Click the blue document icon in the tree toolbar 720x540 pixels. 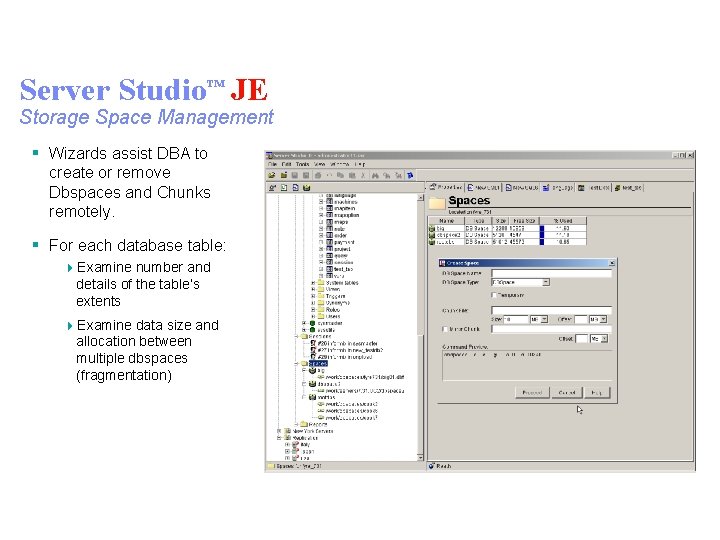pyautogui.click(x=295, y=187)
